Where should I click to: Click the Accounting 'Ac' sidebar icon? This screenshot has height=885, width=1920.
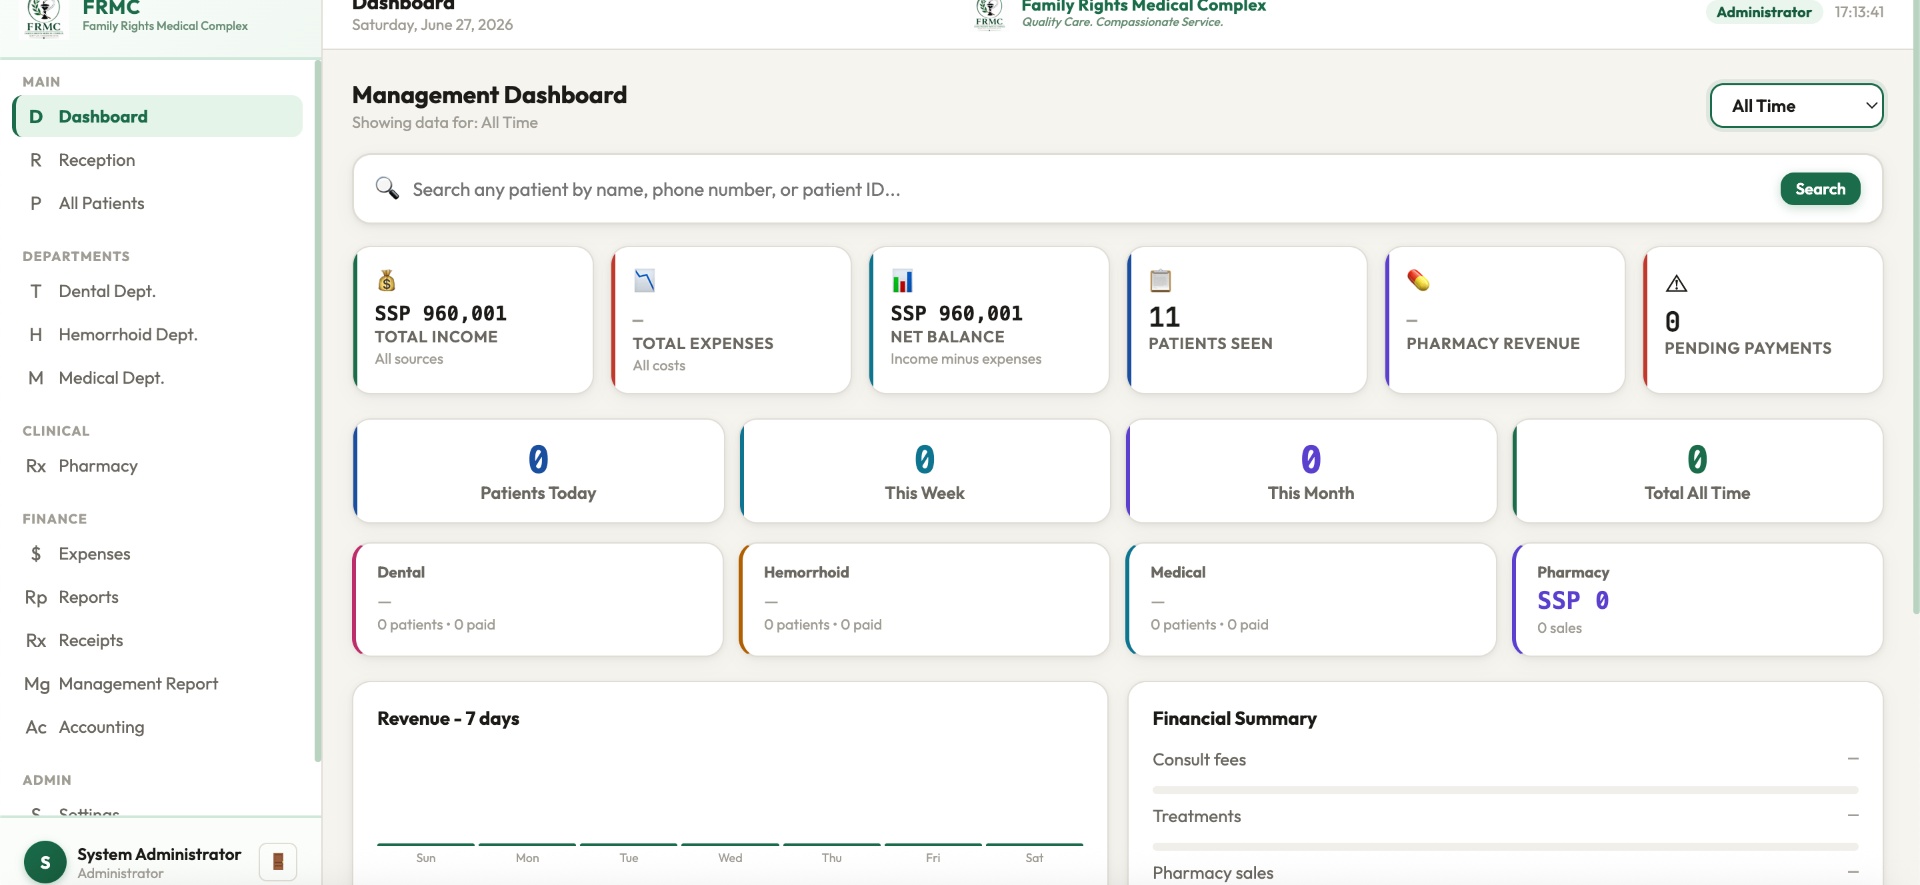36,727
